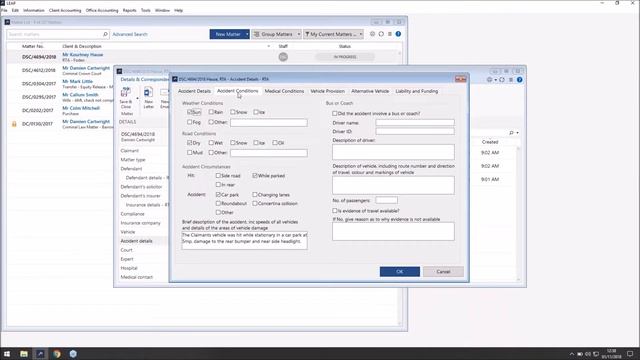The width and height of the screenshot is (640, 360).
Task: Check Roundabout accident option
Action: [x=218, y=203]
